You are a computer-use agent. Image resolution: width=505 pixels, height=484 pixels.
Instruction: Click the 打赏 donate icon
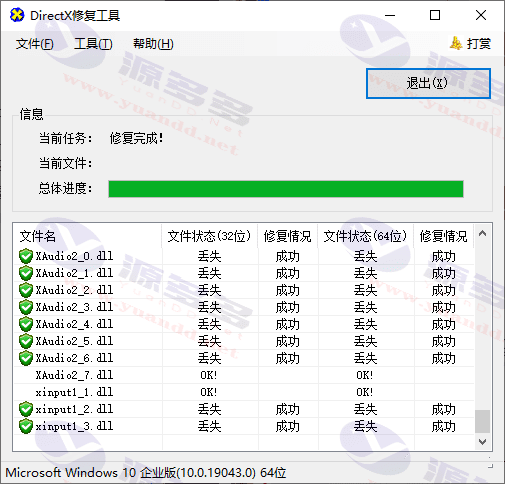(456, 43)
